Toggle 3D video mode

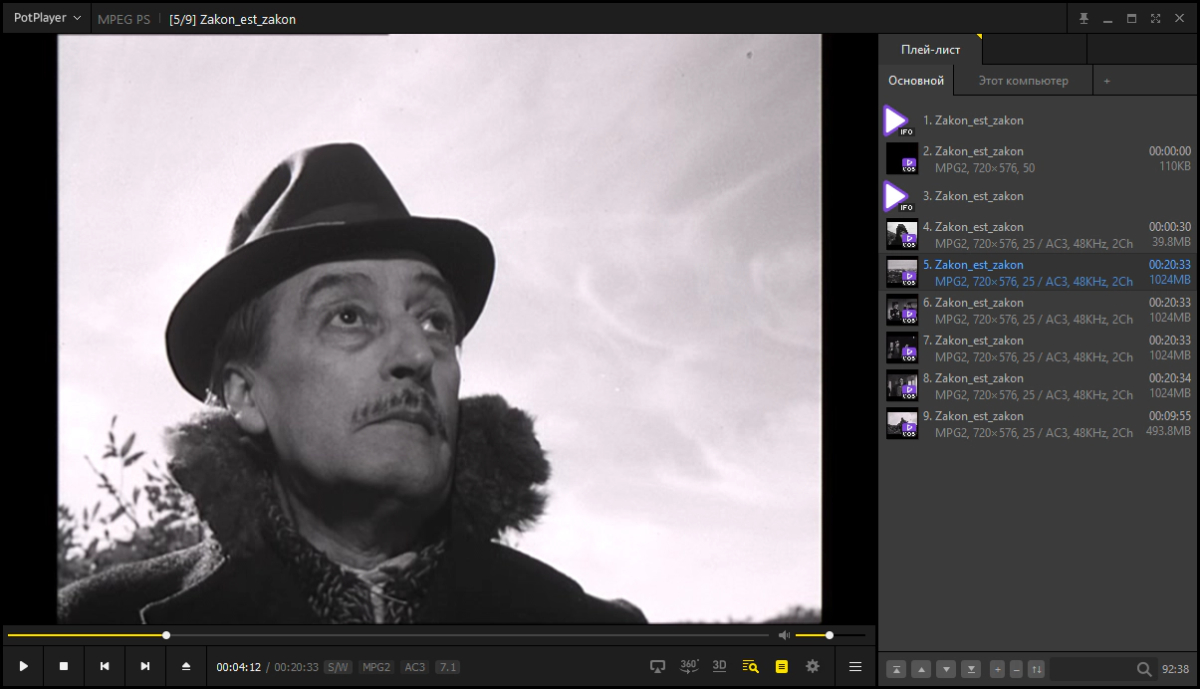tap(719, 666)
